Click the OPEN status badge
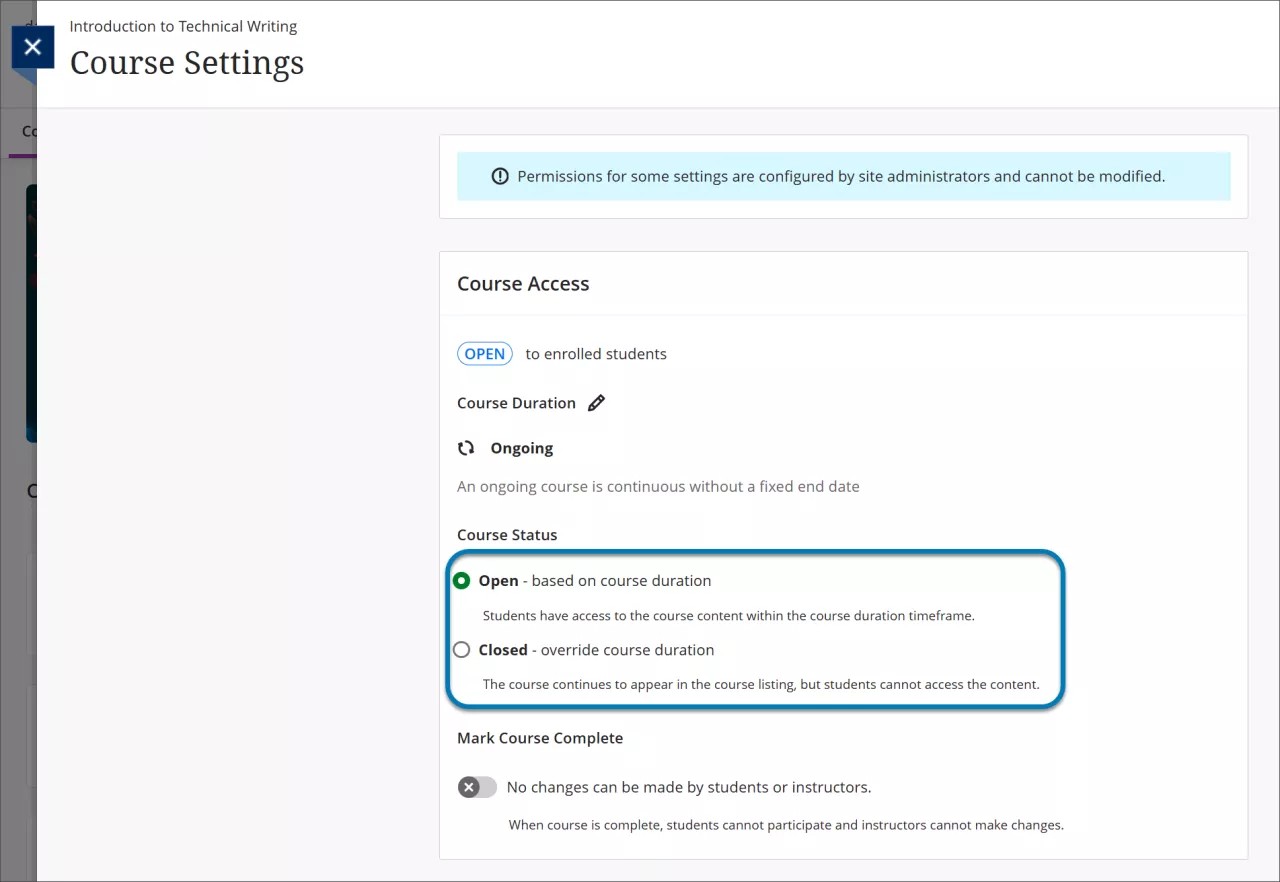 click(484, 353)
